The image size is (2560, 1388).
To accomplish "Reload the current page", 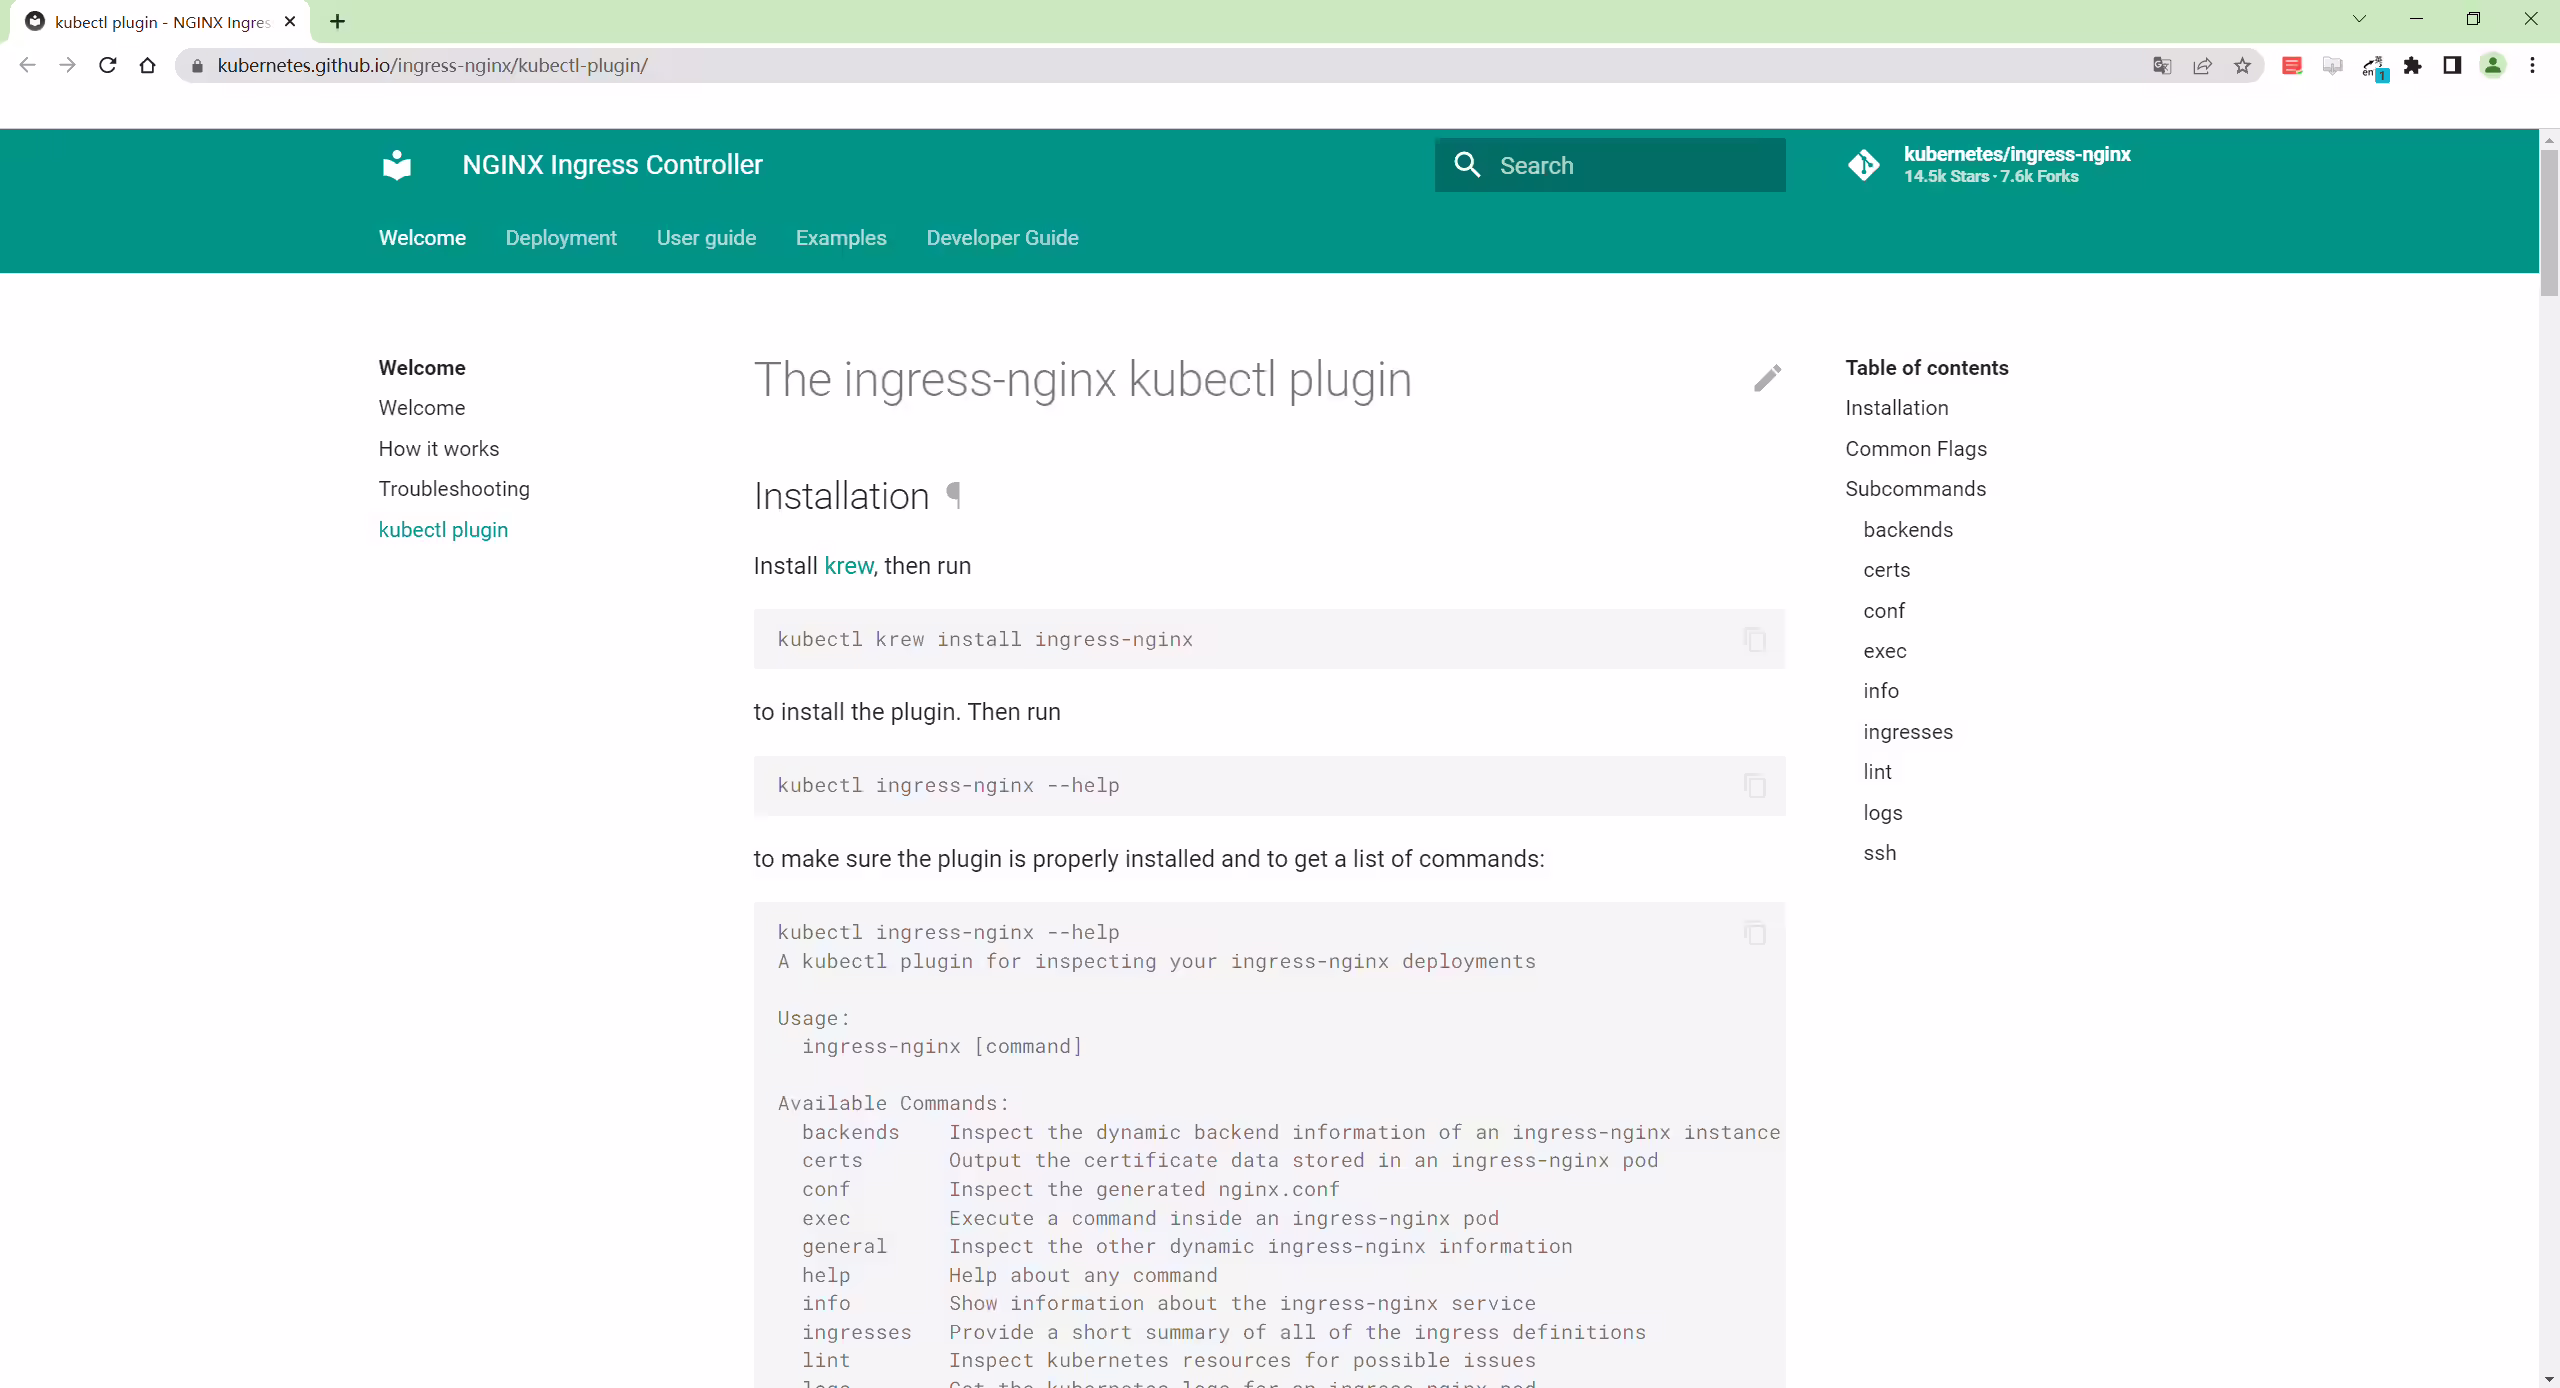I will coord(107,65).
